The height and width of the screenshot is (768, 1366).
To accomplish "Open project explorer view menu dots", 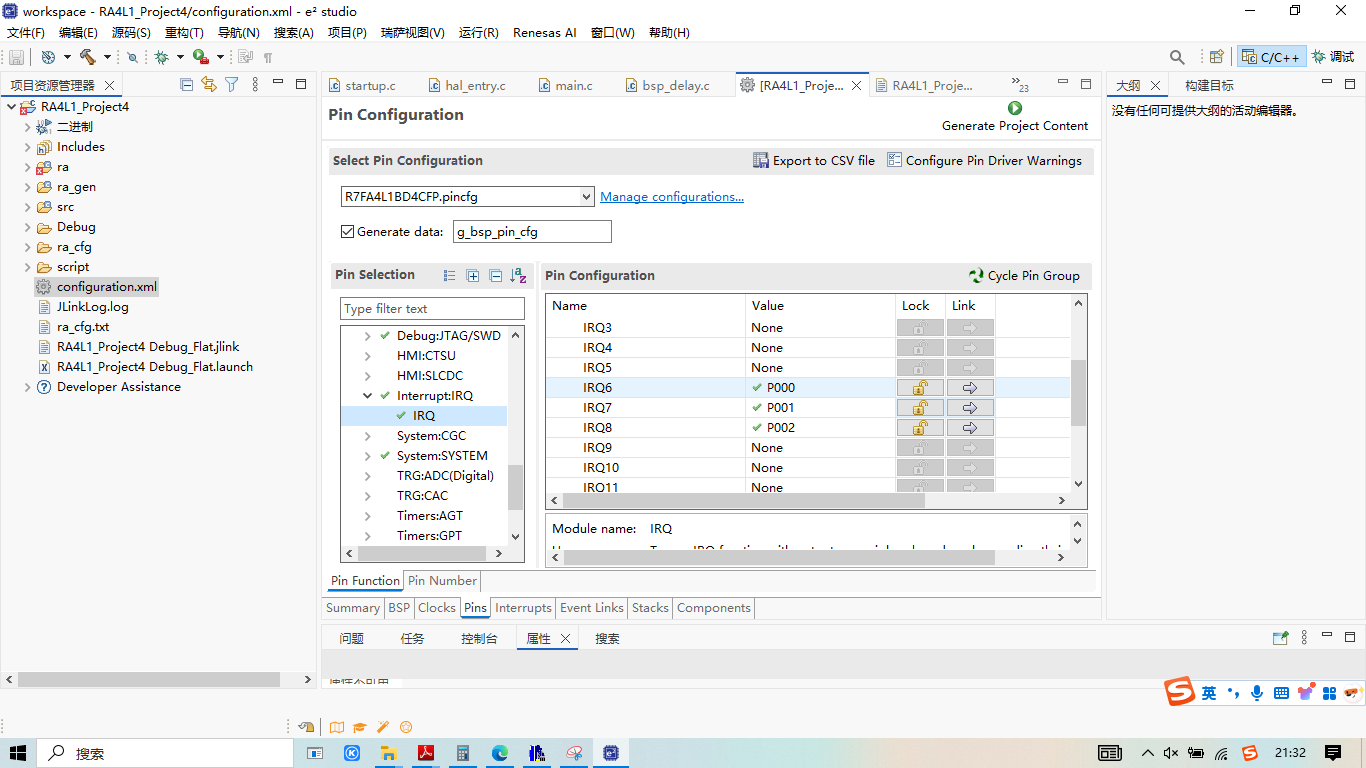I will [255, 85].
